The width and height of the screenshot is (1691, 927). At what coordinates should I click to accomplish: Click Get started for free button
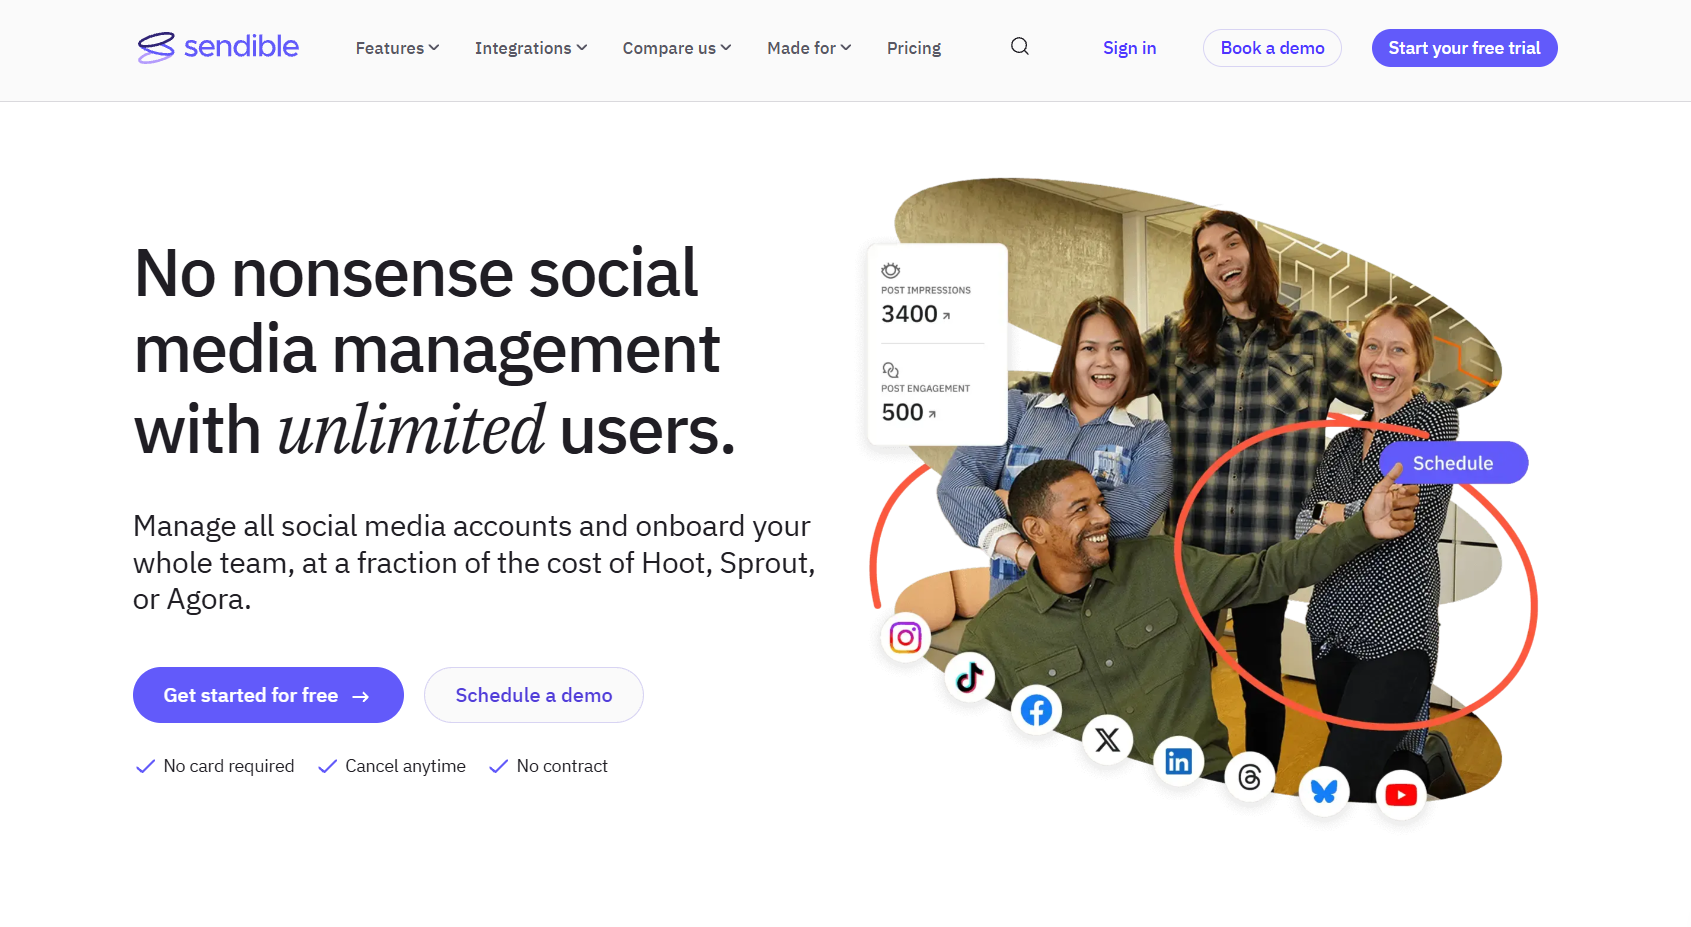point(268,695)
